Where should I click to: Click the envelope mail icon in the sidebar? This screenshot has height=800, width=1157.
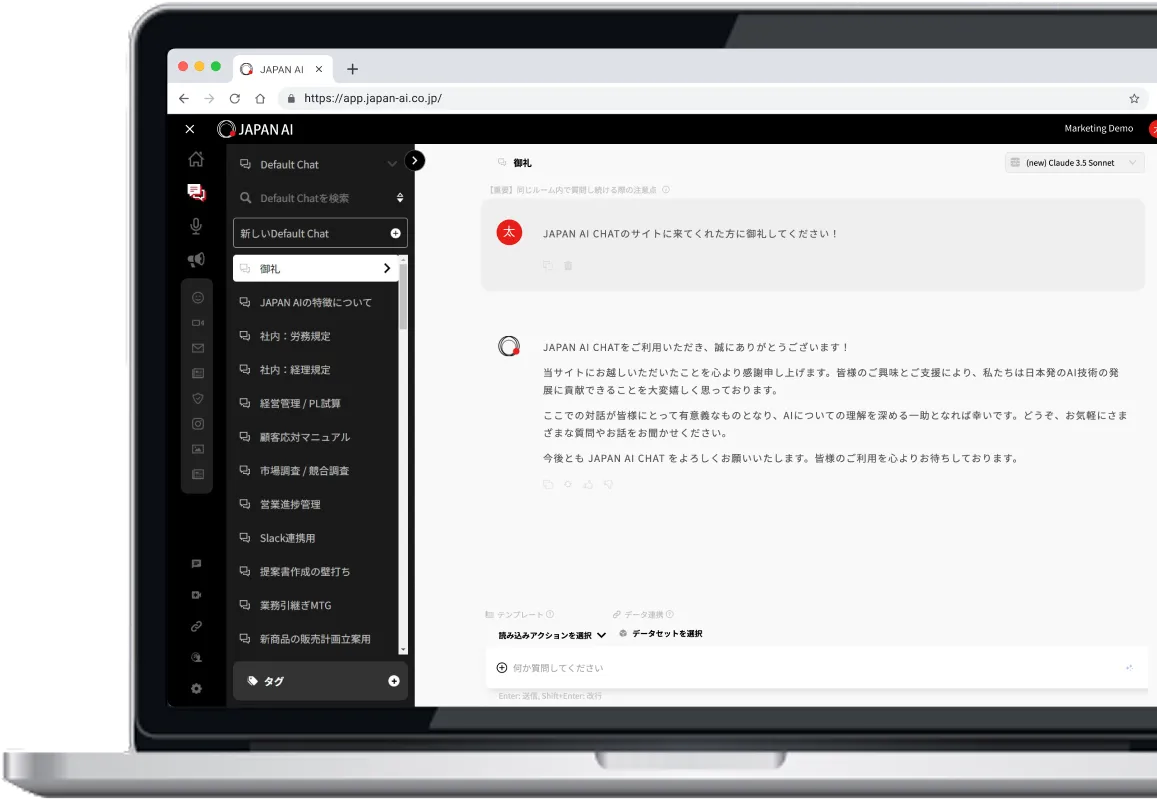(198, 348)
